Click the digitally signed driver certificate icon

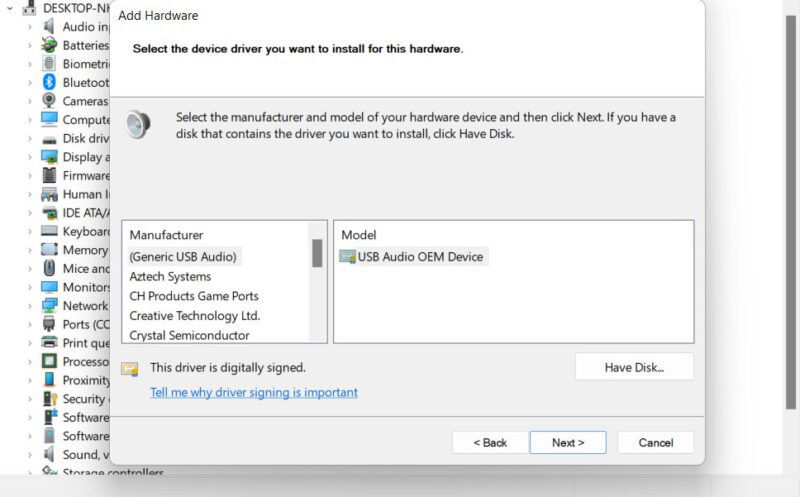click(x=130, y=368)
